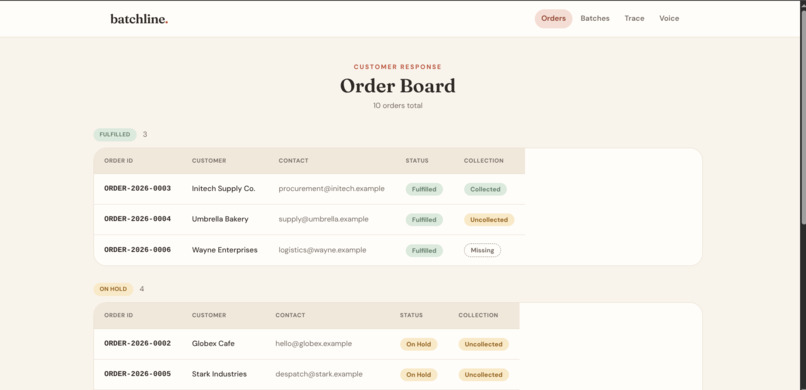Click Uncollected badge for ORDER-2026-0005
This screenshot has height=390, width=806.
(483, 375)
